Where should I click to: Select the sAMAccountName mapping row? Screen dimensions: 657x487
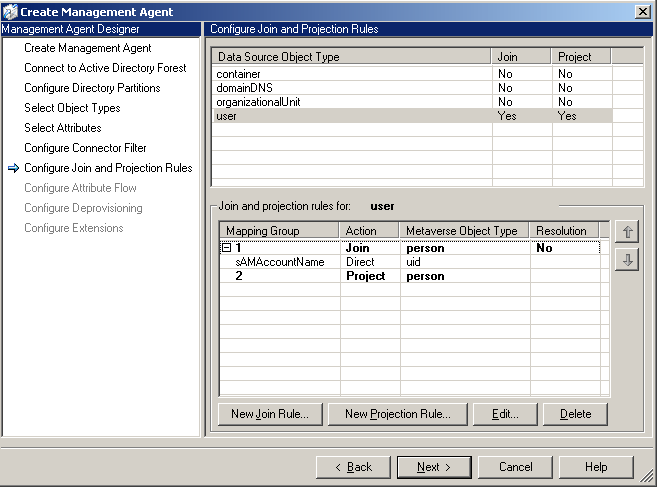pos(410,262)
